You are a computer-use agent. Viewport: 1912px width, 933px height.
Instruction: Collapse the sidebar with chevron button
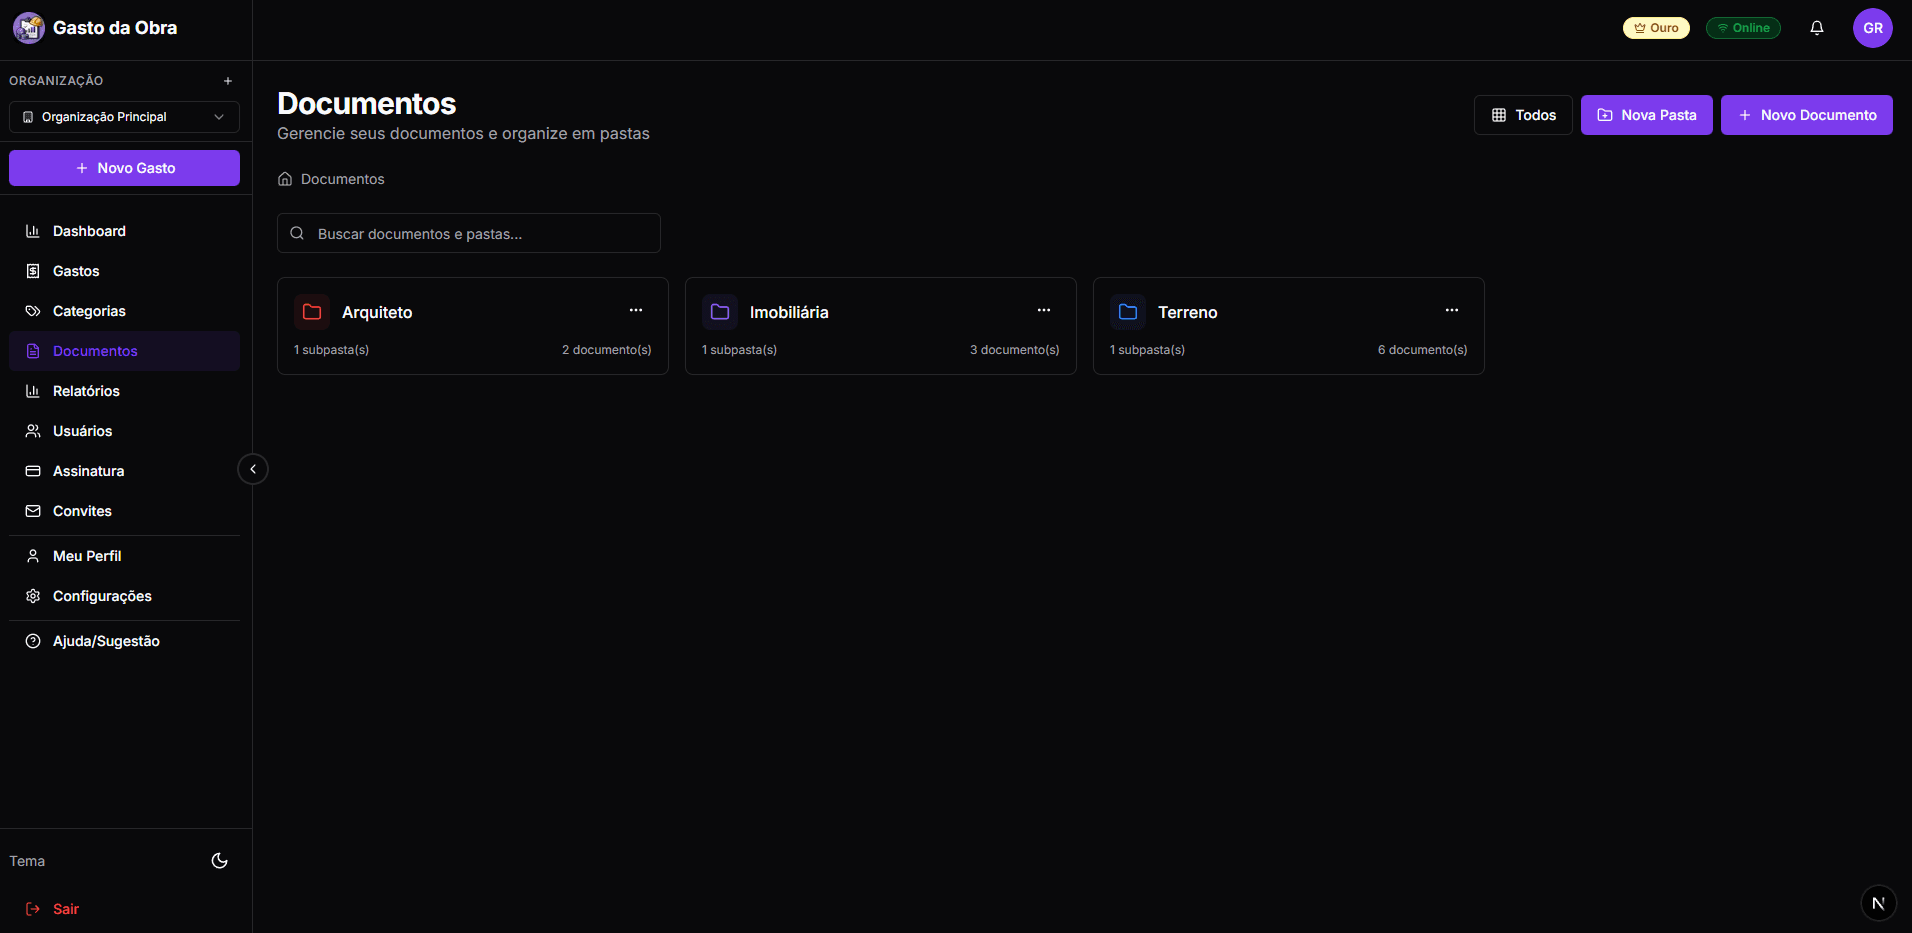tap(253, 469)
